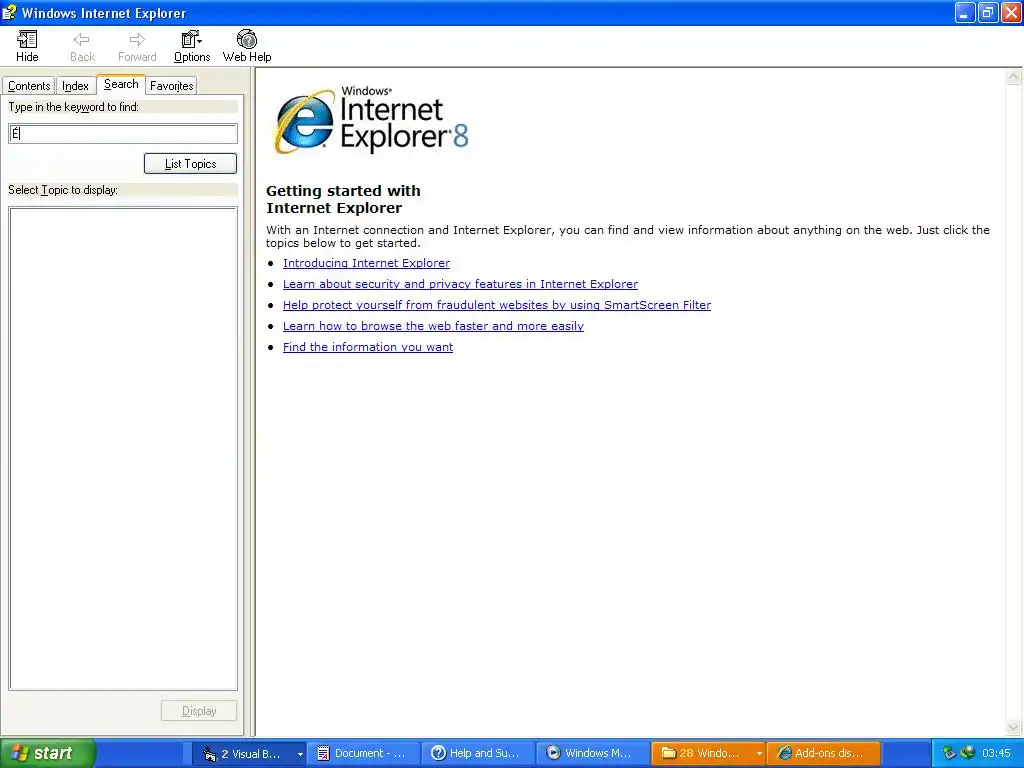The width and height of the screenshot is (1024, 768).
Task: Open browse the web faster link
Action: click(x=433, y=326)
